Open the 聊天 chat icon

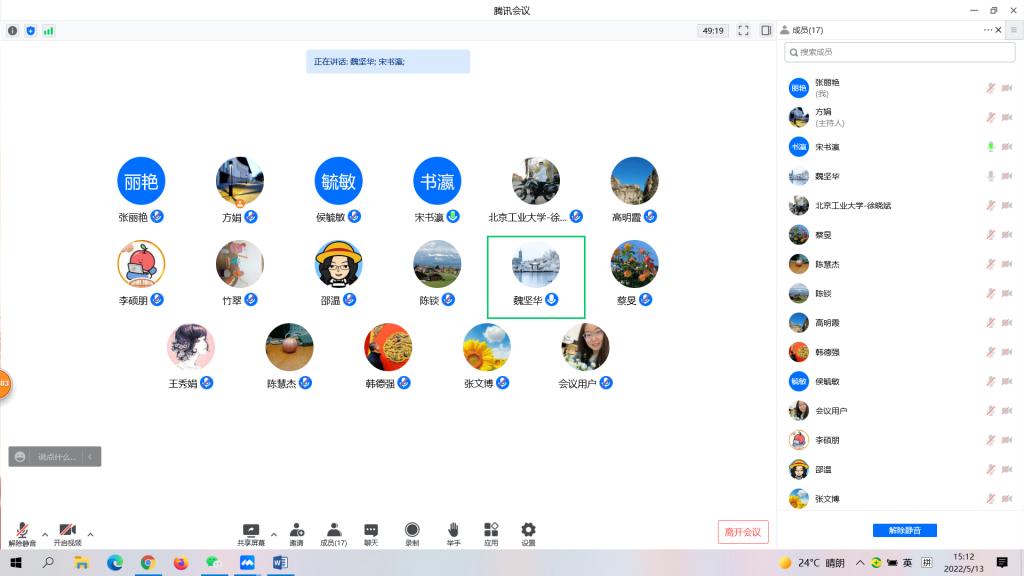pyautogui.click(x=371, y=530)
